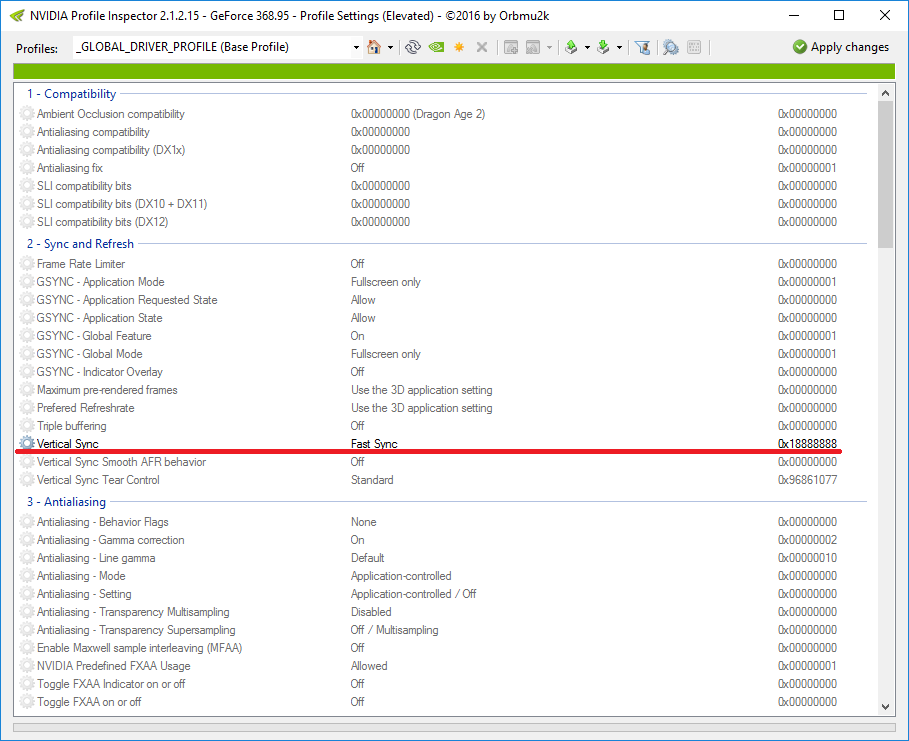Select the Prefered Refreshrate setting name
This screenshot has height=741, width=909.
(x=85, y=408)
